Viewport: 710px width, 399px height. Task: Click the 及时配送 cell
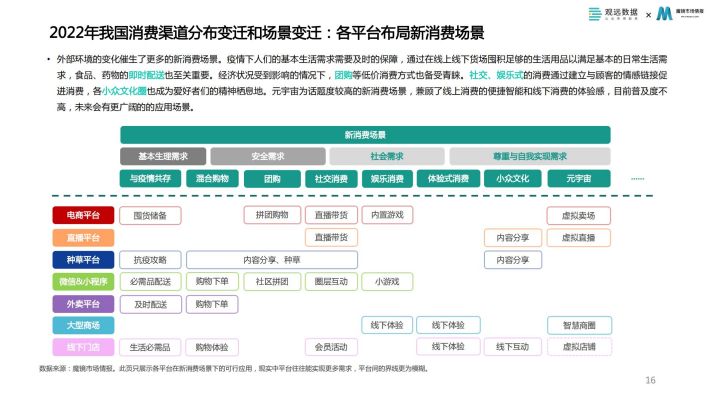(150, 304)
